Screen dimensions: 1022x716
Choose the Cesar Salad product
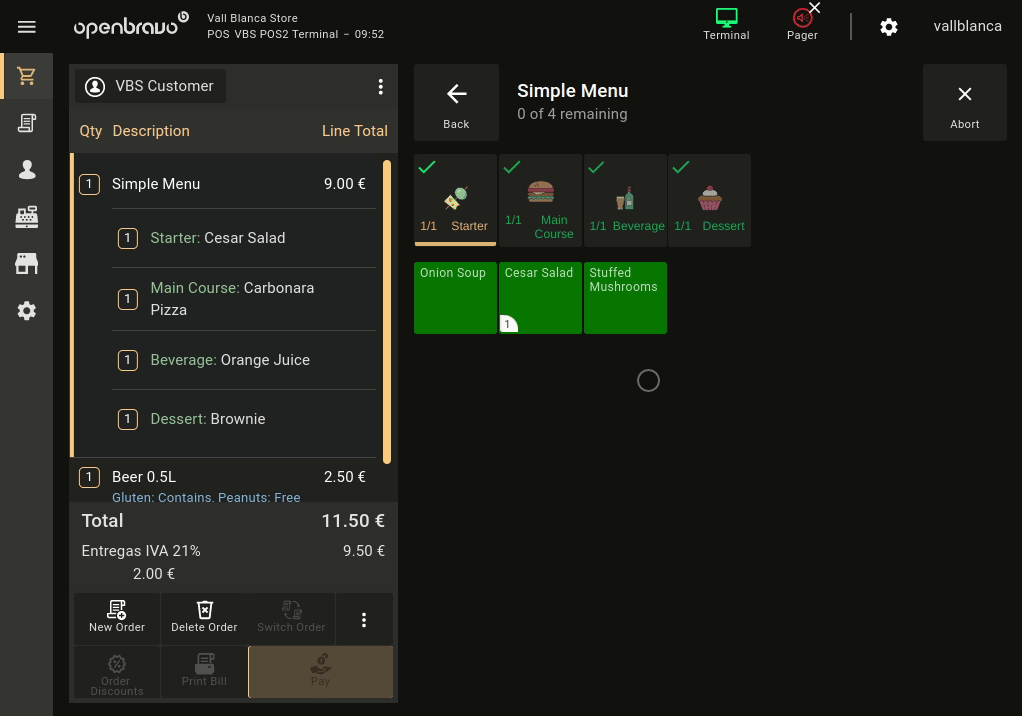540,298
